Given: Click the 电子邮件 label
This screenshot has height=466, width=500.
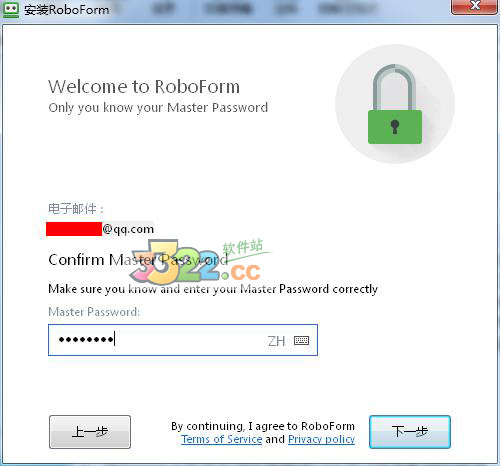Looking at the screenshot, I should click(76, 209).
